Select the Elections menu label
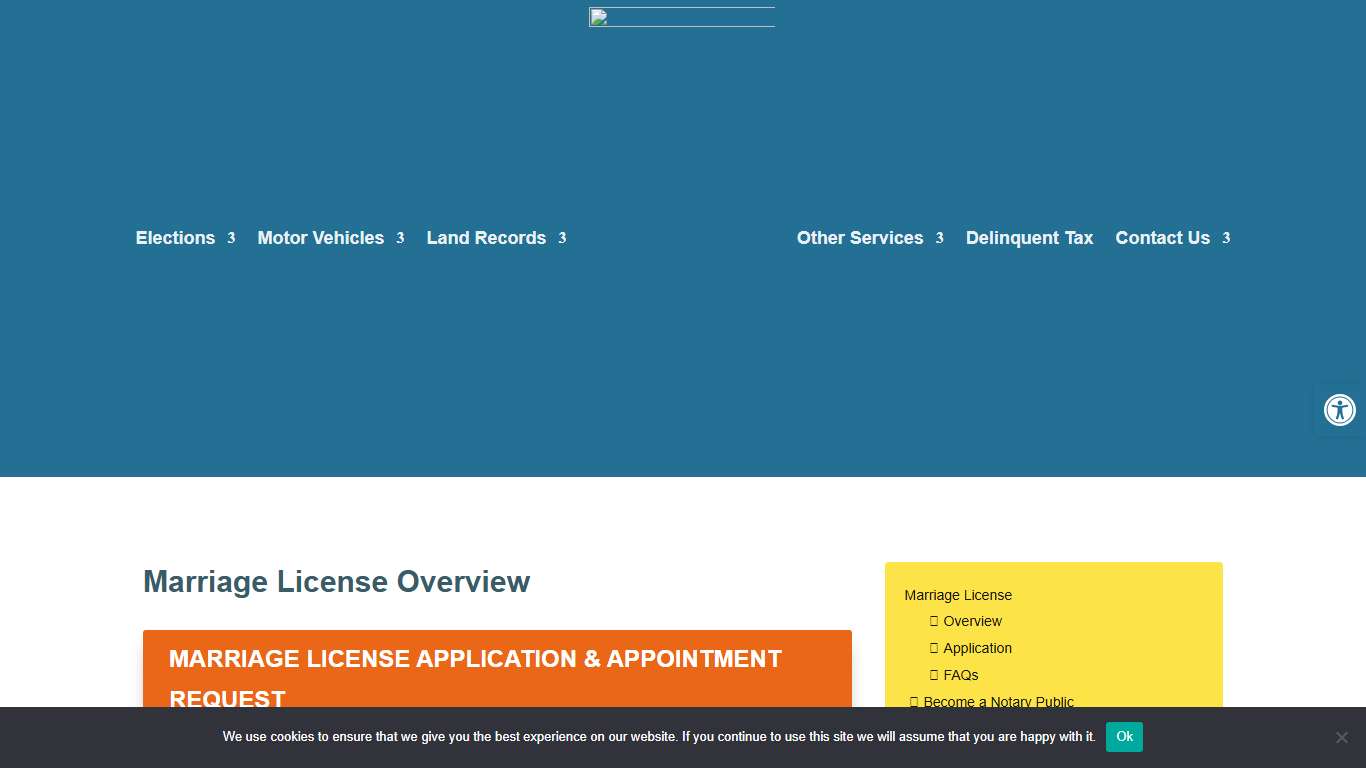 (175, 238)
